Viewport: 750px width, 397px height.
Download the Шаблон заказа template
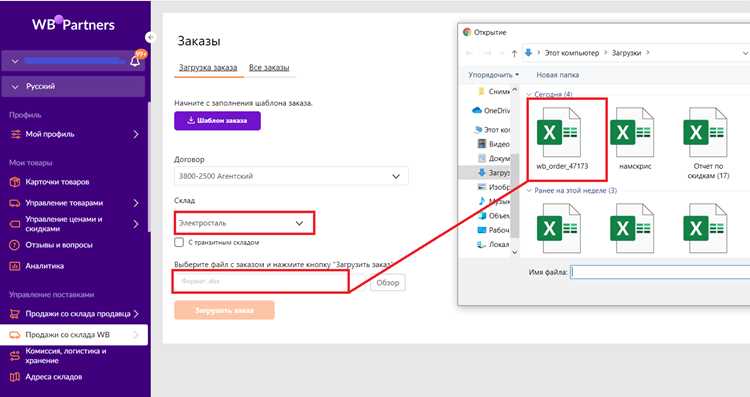[217, 121]
